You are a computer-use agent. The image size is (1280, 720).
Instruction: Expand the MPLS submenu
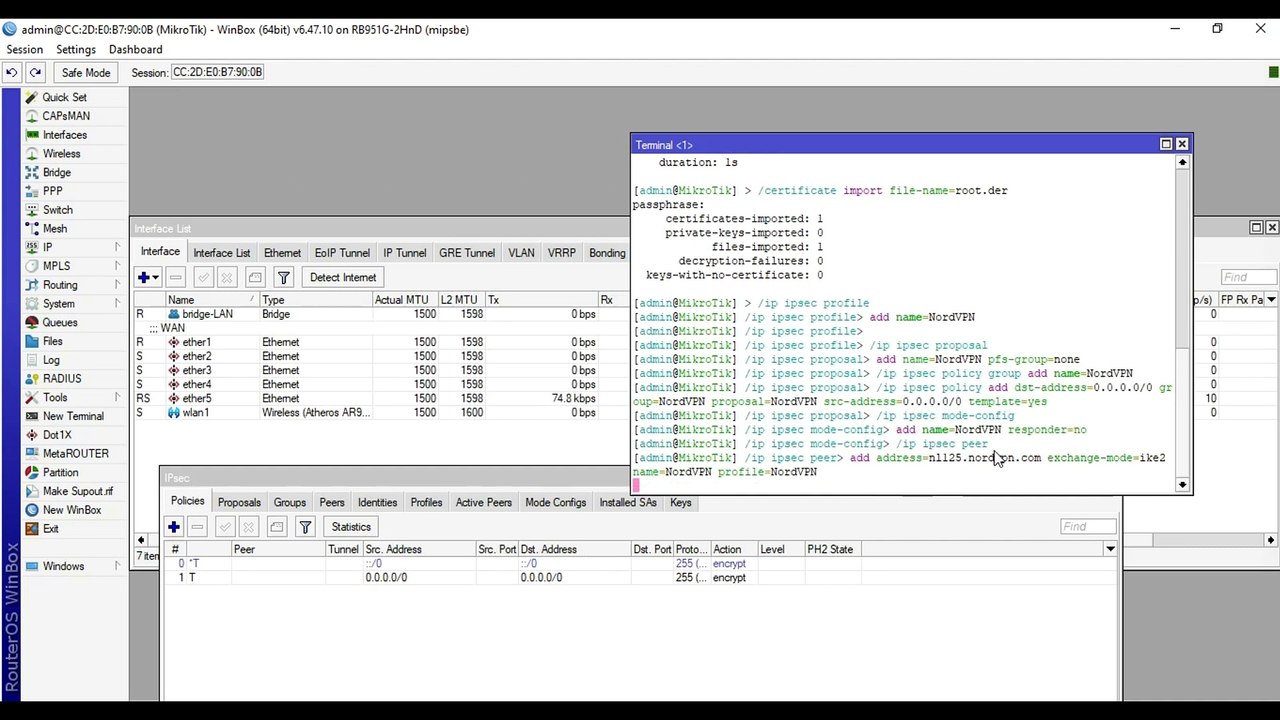click(117, 266)
